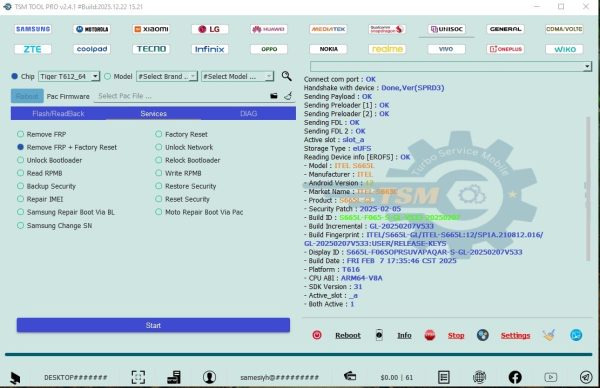Select the Infinix brand logo
This screenshot has height=388, width=600.
pyautogui.click(x=210, y=49)
